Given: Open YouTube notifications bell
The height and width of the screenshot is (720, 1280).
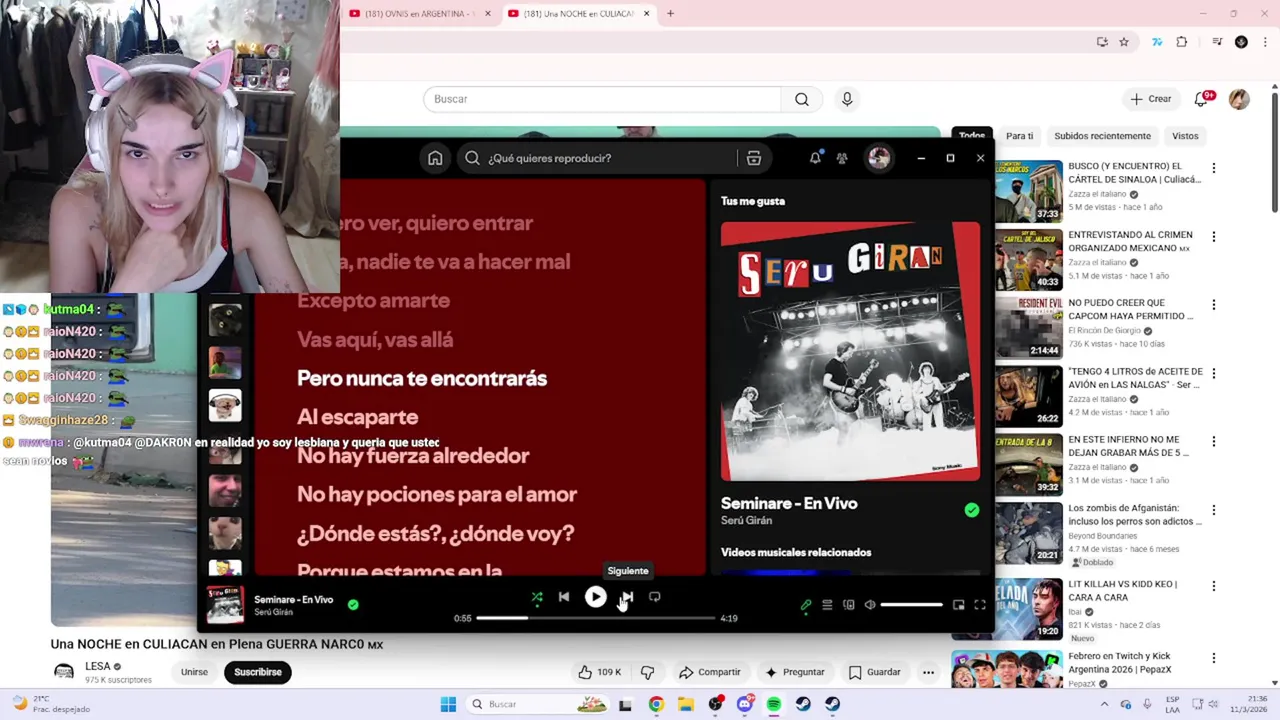Looking at the screenshot, I should (x=1202, y=99).
